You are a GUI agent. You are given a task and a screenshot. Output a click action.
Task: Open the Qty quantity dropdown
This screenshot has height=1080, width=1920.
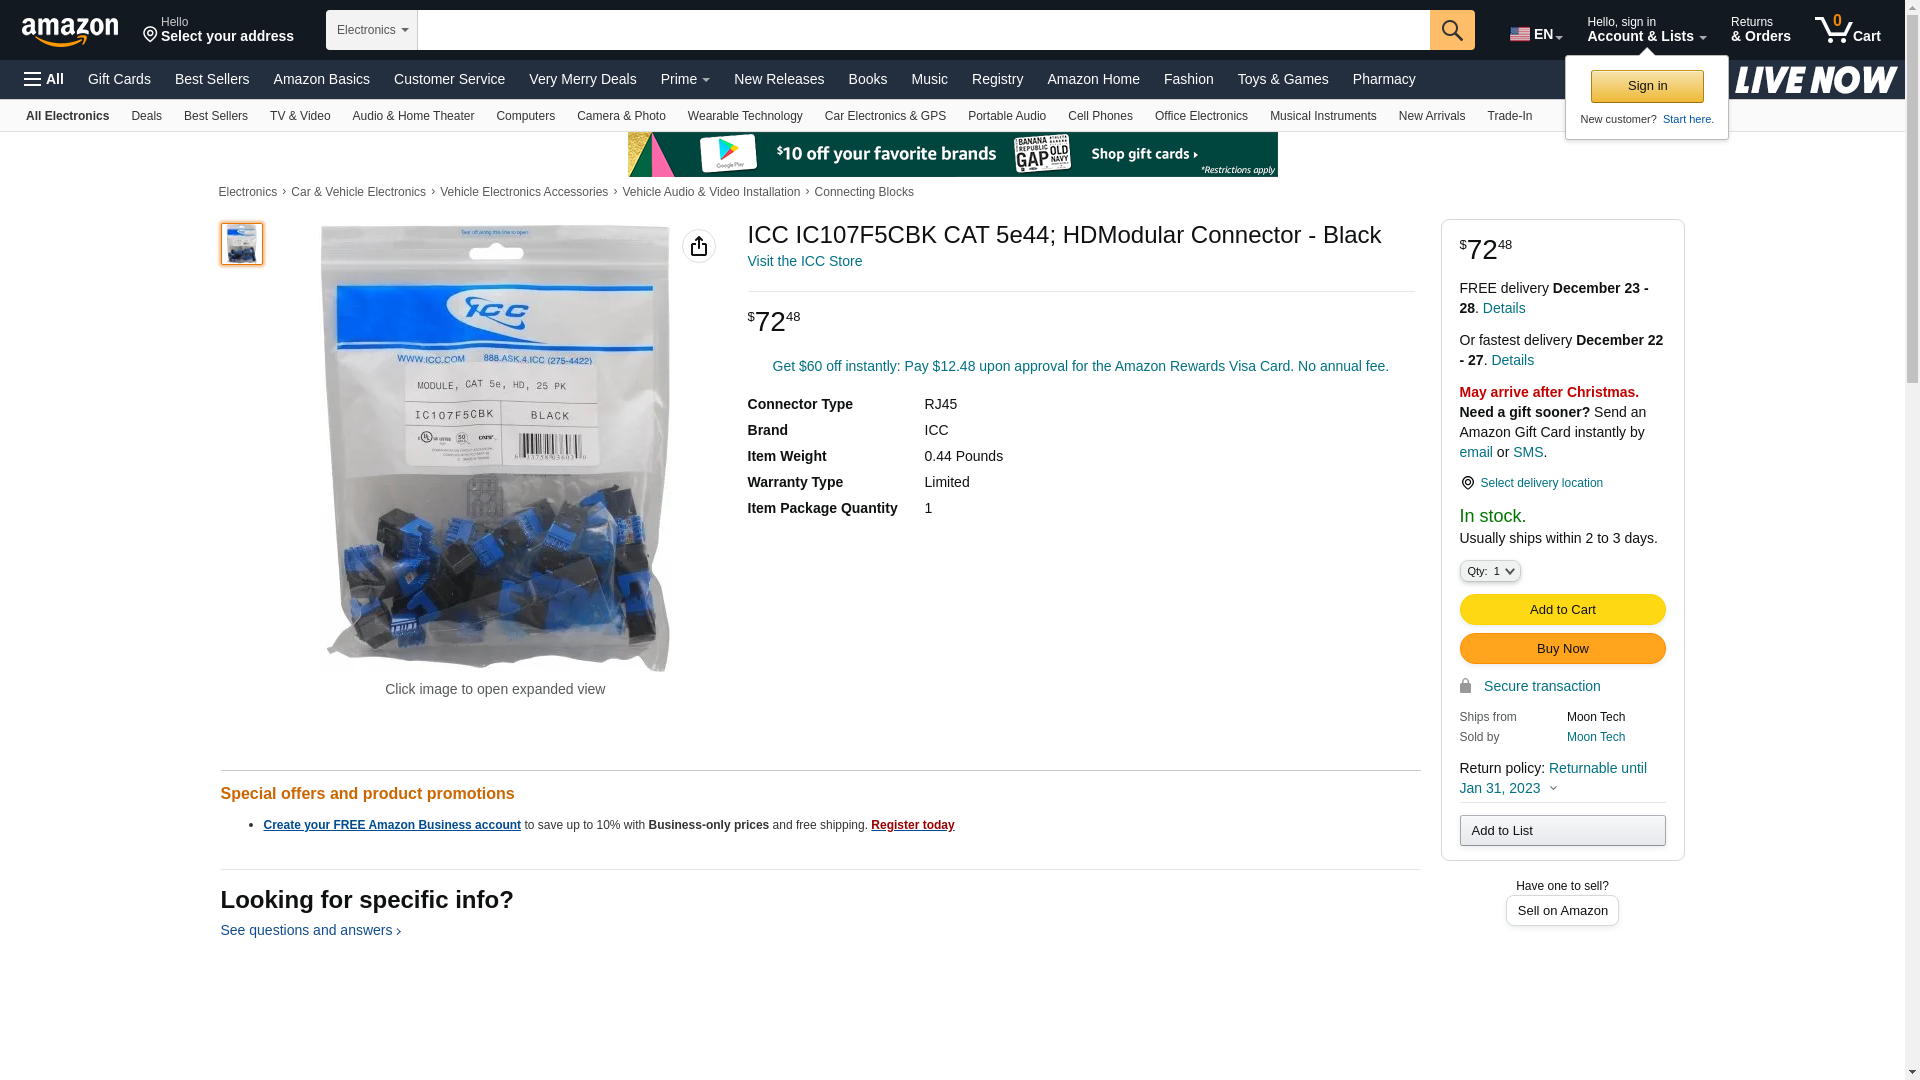(1490, 571)
